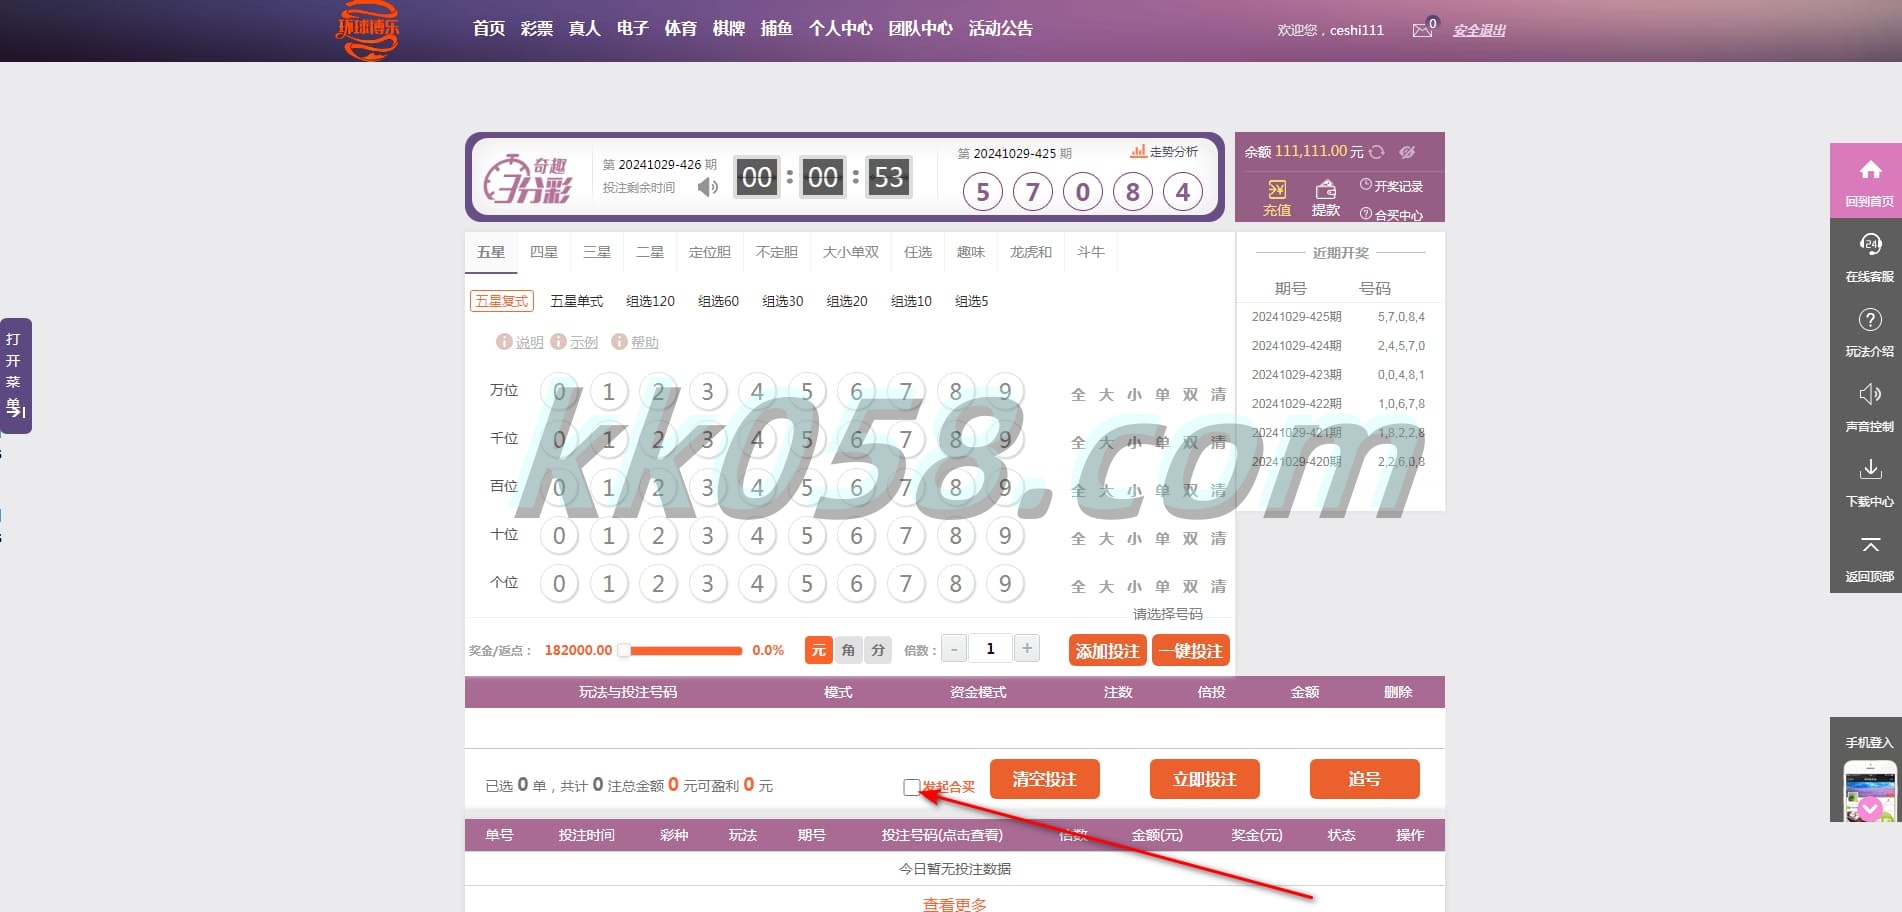Refresh balance with circular arrow icon
1902x912 pixels.
(1377, 152)
